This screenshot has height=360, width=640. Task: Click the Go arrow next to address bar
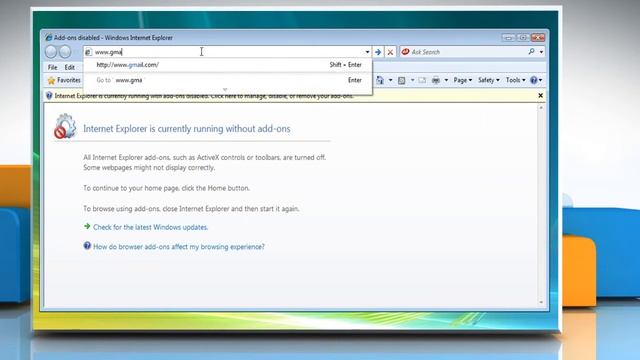378,52
